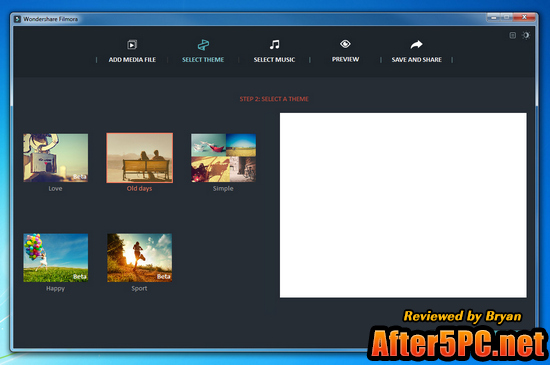This screenshot has height=365, width=550.
Task: Toggle the light/dark skin sun icon
Action: pyautogui.click(x=525, y=35)
